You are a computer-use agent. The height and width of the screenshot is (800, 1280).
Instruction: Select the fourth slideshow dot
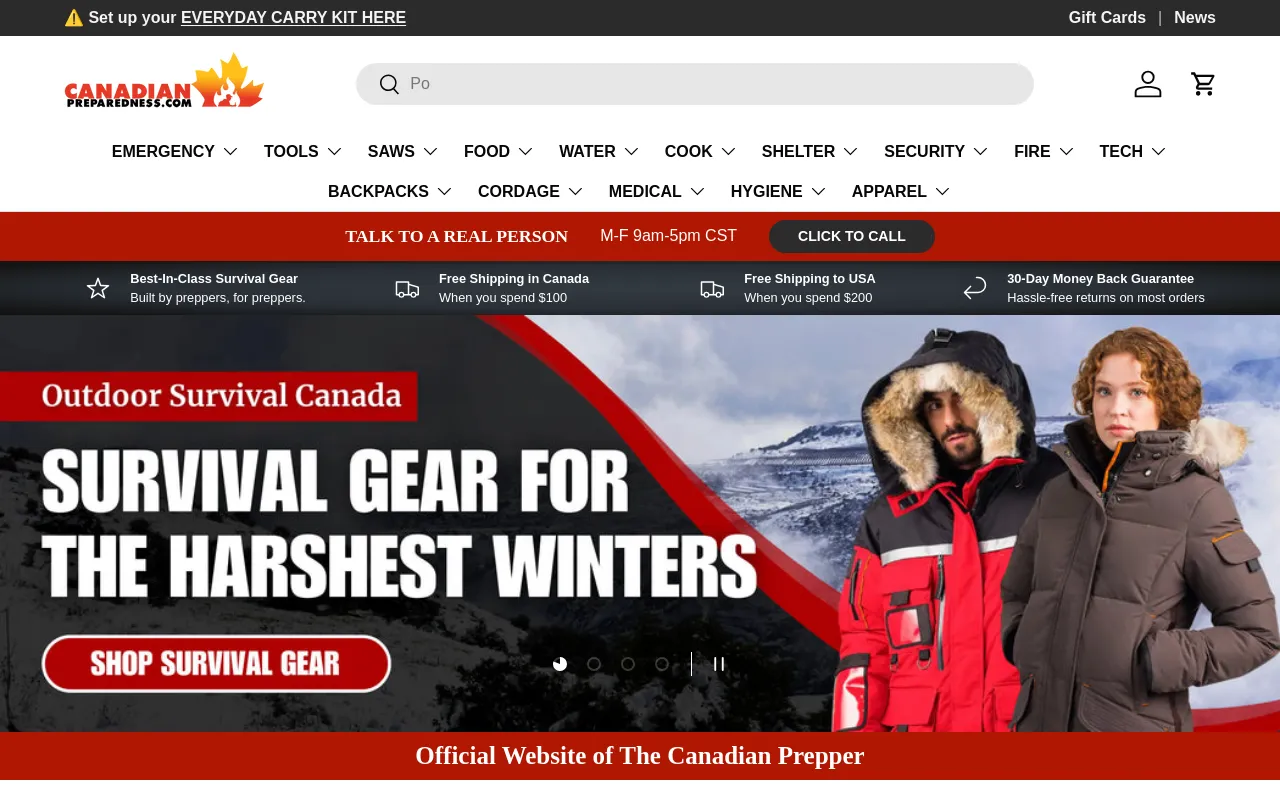(x=662, y=664)
